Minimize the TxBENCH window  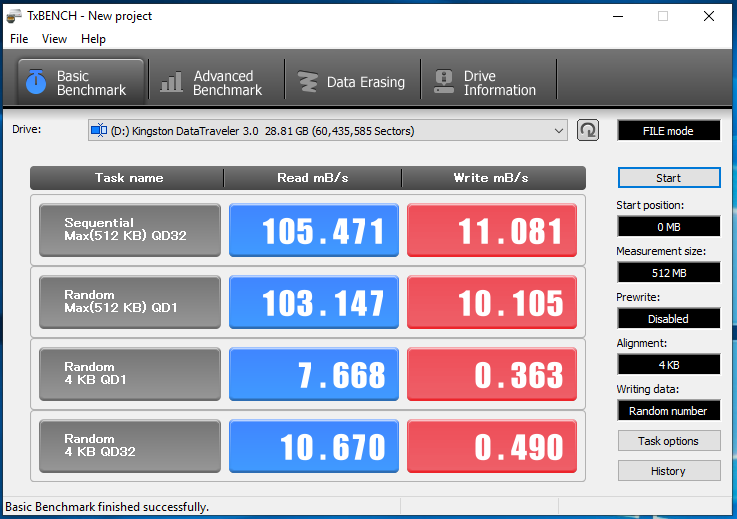(x=618, y=16)
